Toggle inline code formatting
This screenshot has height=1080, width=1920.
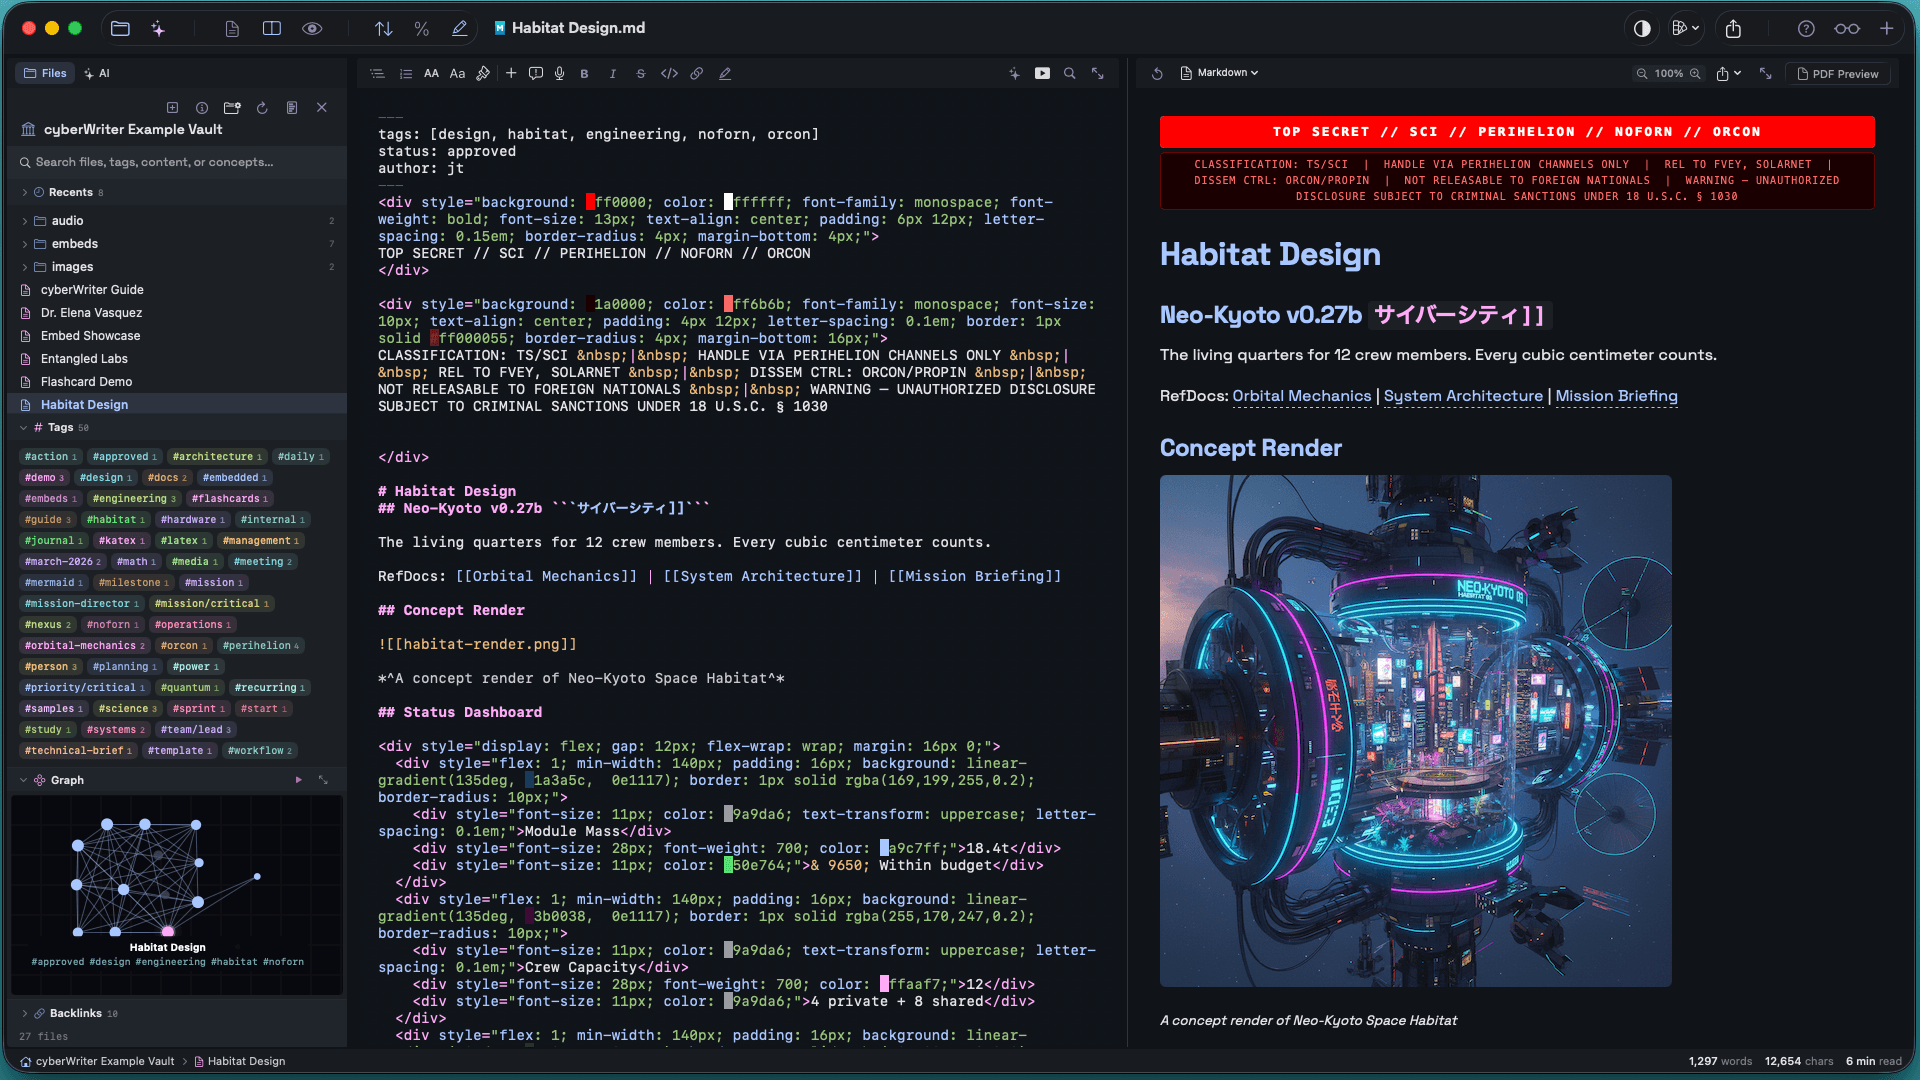(669, 74)
